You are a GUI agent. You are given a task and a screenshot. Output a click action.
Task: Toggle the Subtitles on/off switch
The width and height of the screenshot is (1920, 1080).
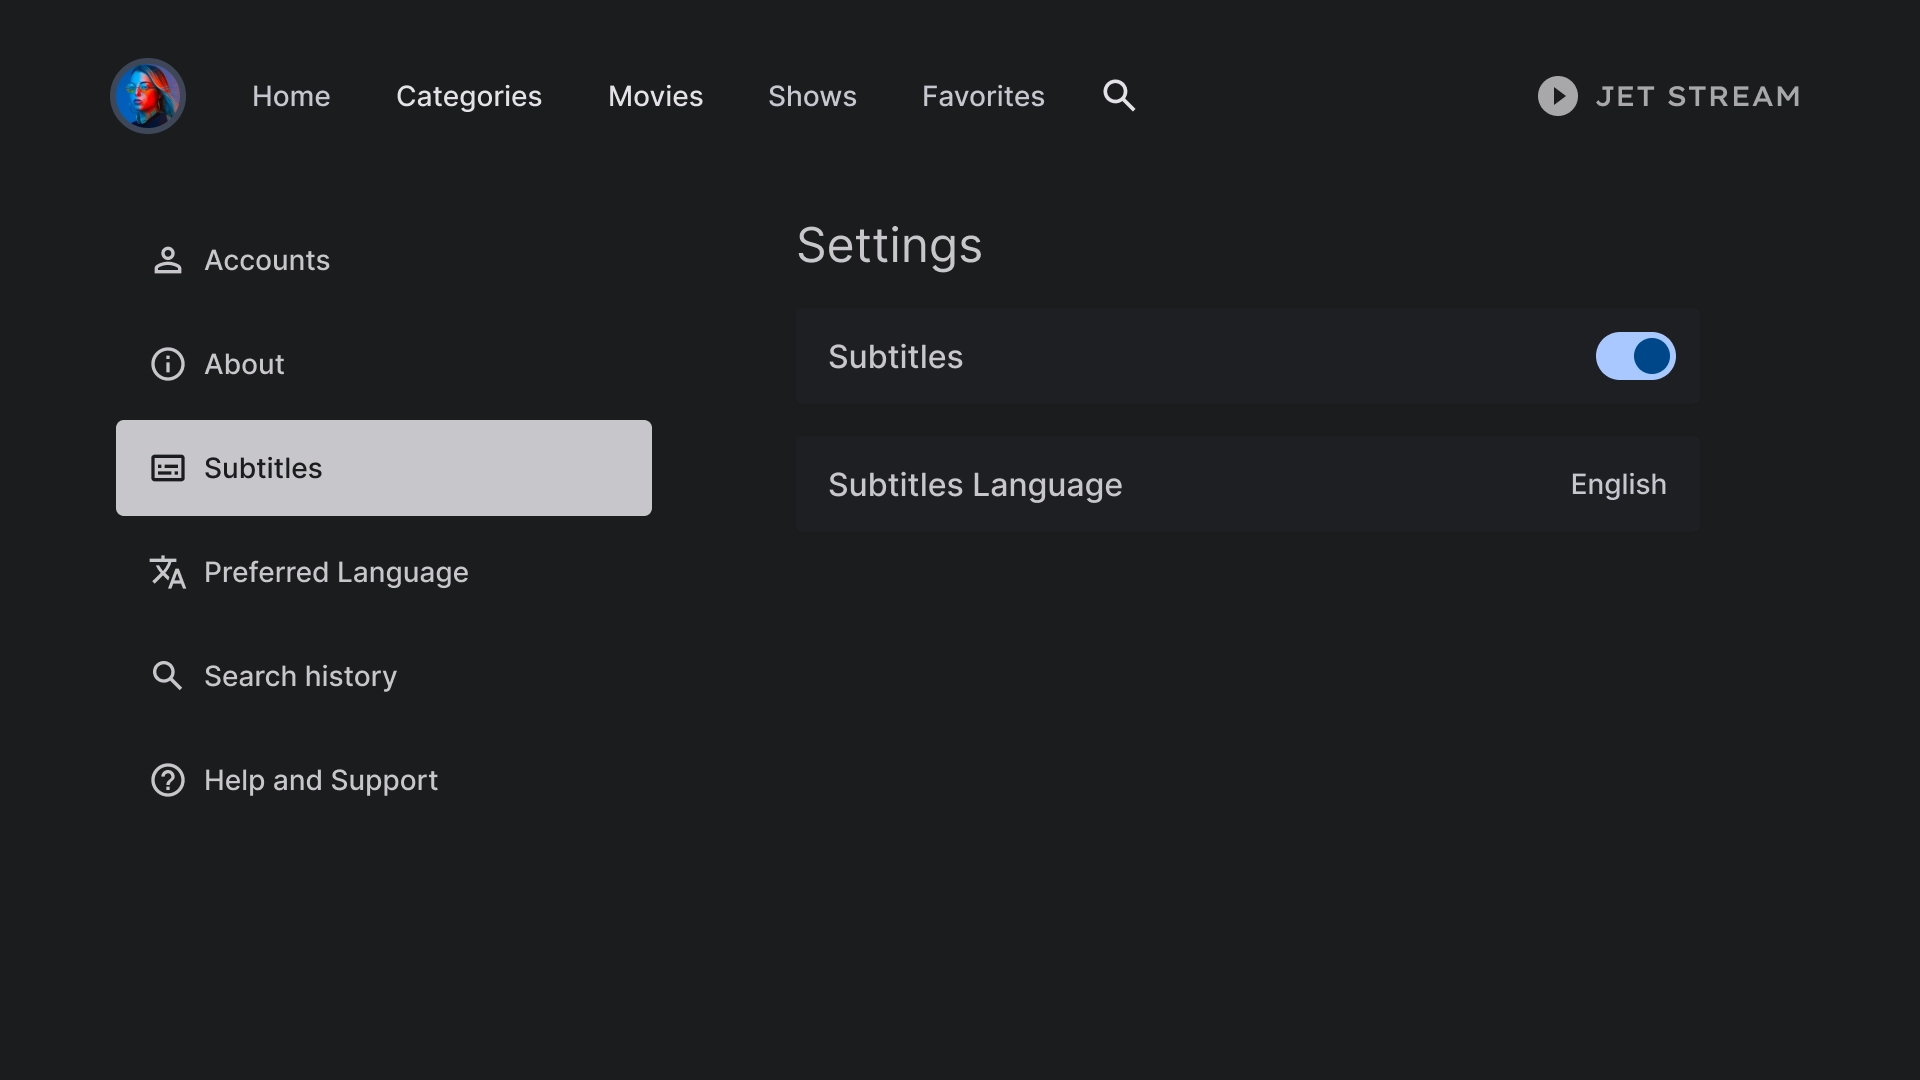(1635, 356)
